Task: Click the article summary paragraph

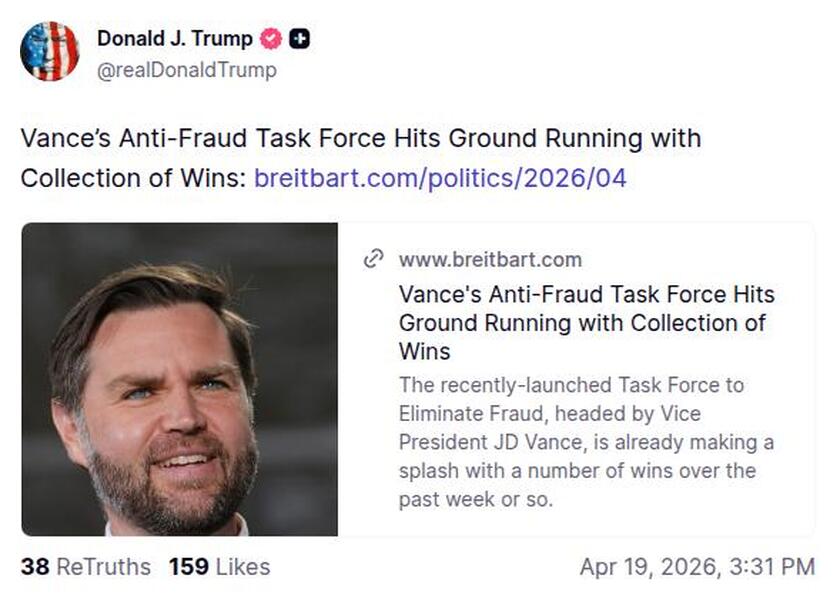Action: 578,438
